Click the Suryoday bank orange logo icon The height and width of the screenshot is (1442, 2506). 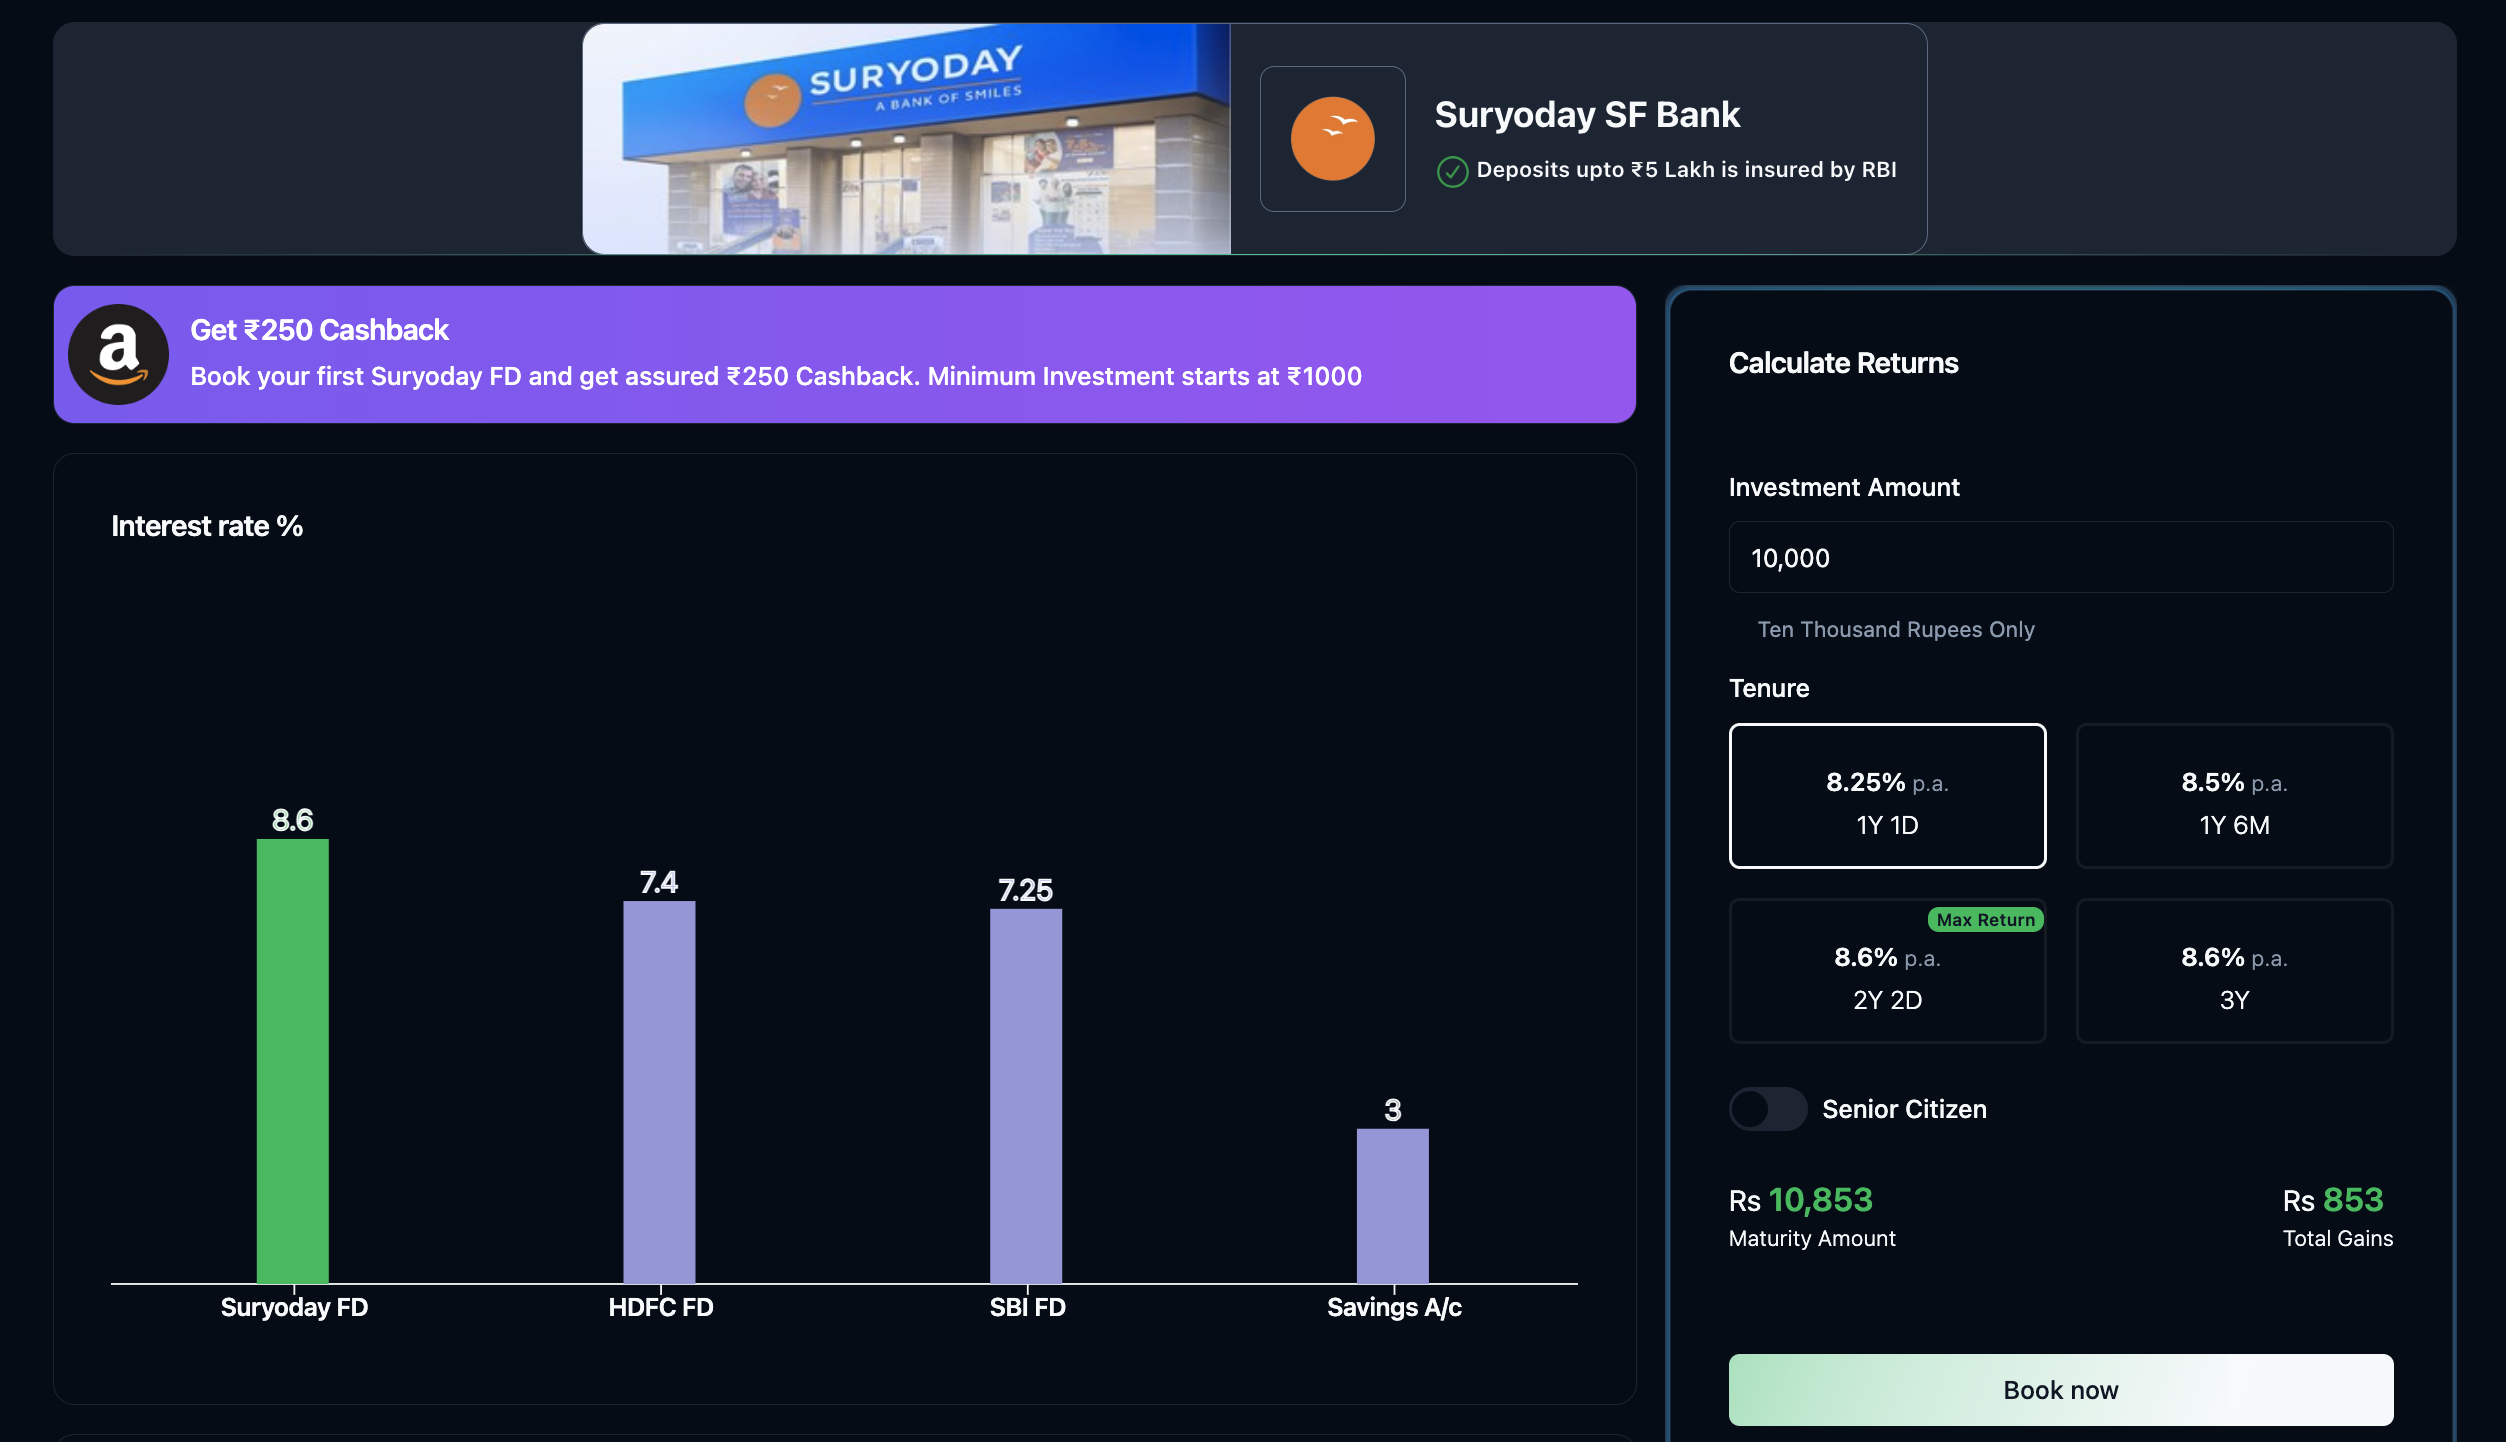pos(1332,139)
